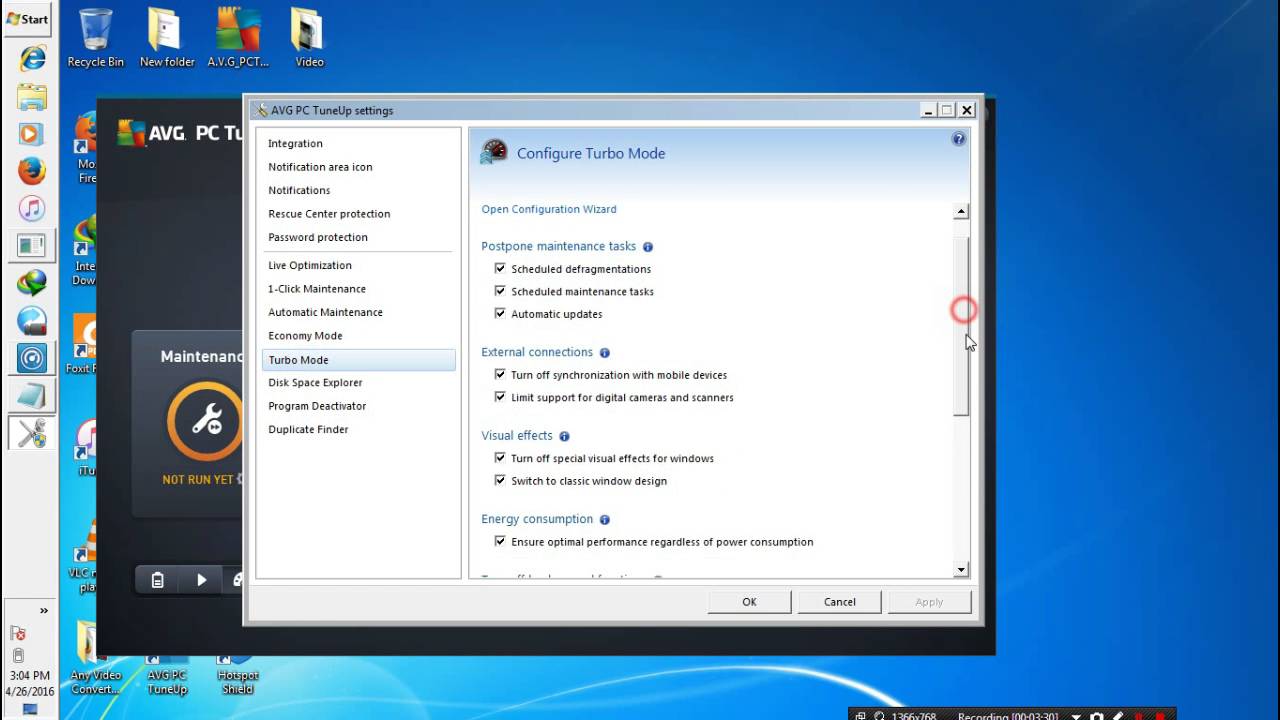Toggle Turn off synchronization with mobile devices
The width and height of the screenshot is (1280, 720).
(500, 375)
